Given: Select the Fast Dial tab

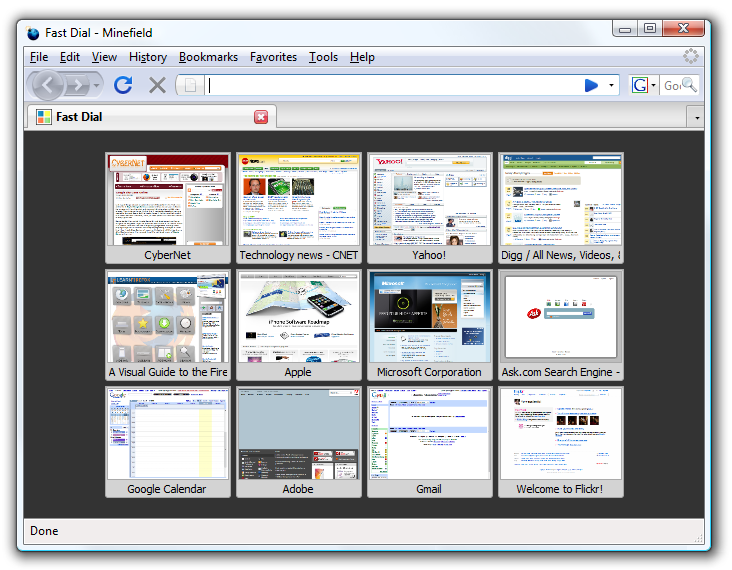Looking at the screenshot, I should pyautogui.click(x=140, y=117).
